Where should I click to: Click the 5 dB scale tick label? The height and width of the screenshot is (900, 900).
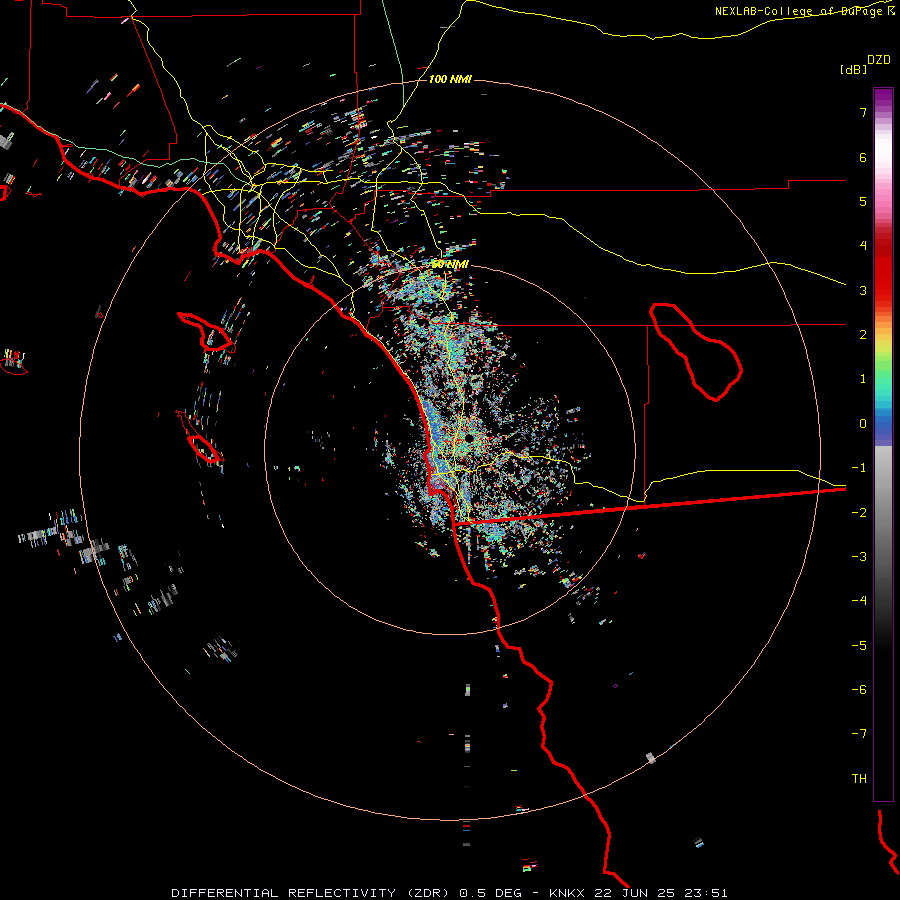863,201
